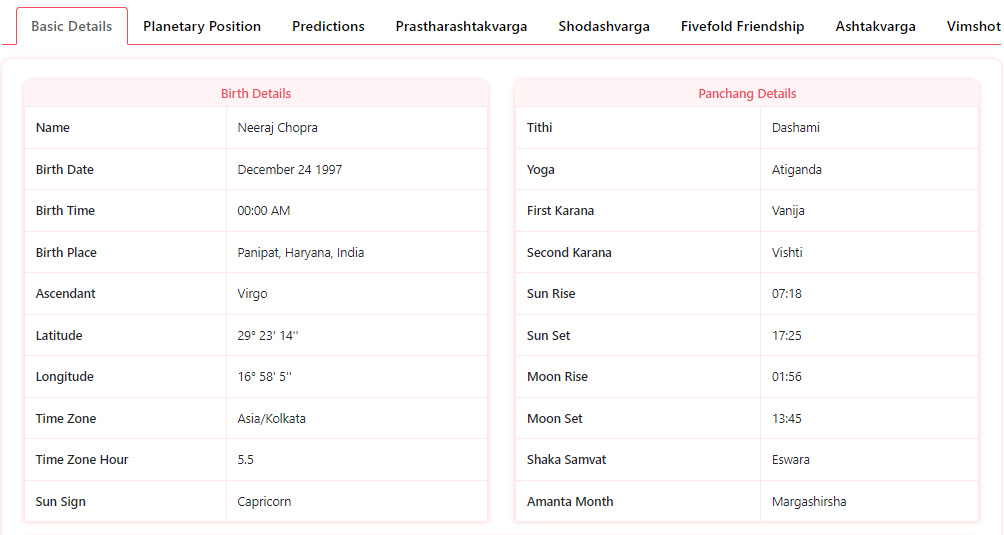Open the Prastharashtakvarga tab
Image resolution: width=1004 pixels, height=535 pixels.
pyautogui.click(x=461, y=26)
